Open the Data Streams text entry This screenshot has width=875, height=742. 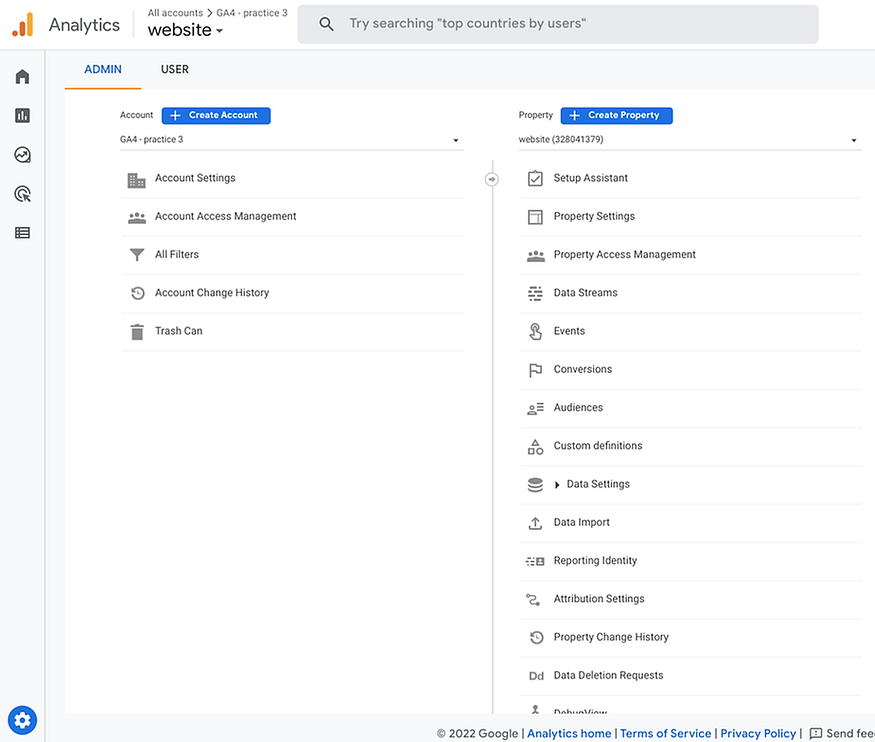tap(585, 293)
